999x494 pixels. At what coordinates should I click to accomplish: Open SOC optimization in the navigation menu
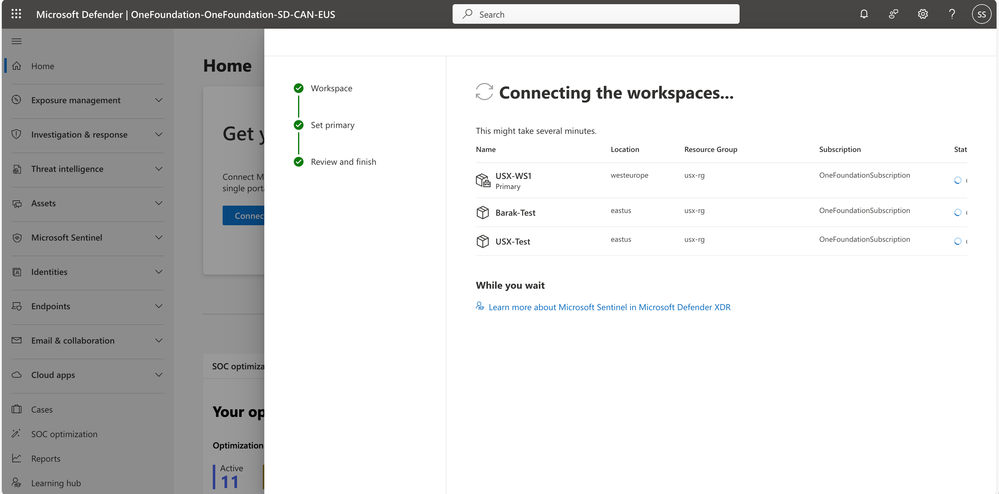click(64, 434)
